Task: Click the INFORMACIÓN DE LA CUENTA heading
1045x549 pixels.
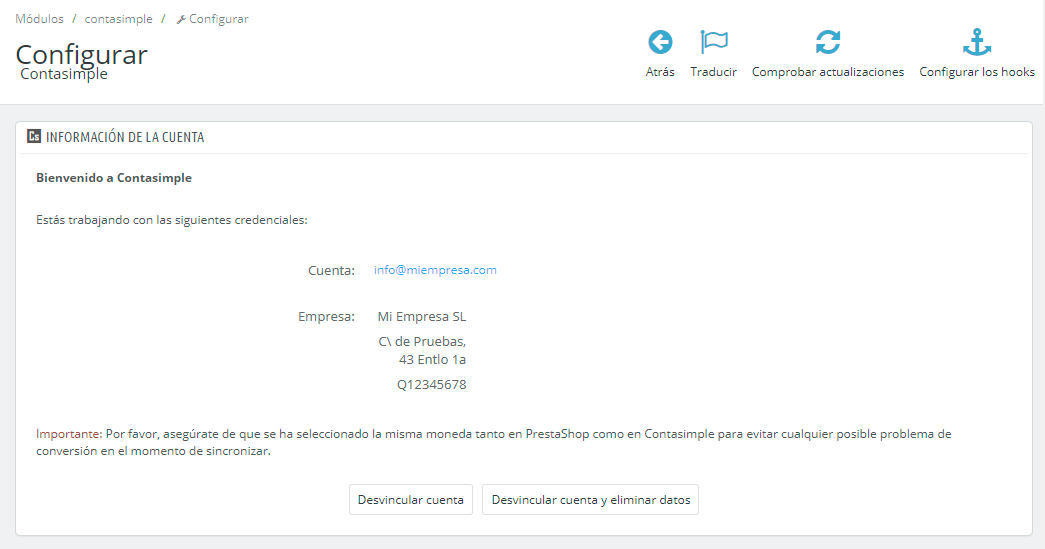Action: [125, 137]
